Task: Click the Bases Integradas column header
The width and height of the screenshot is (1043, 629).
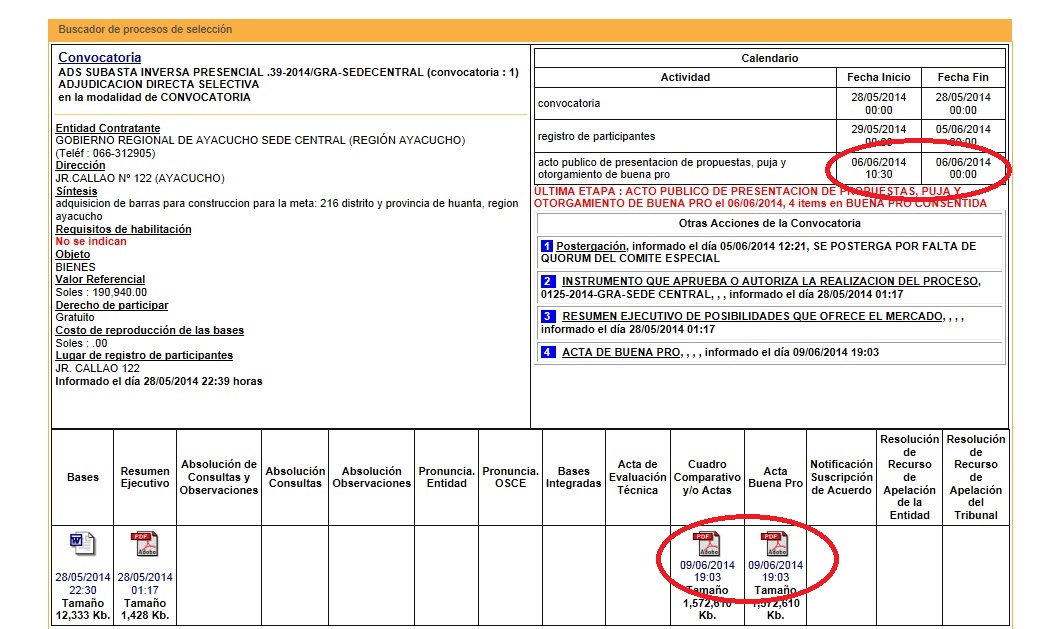Action: [573, 477]
